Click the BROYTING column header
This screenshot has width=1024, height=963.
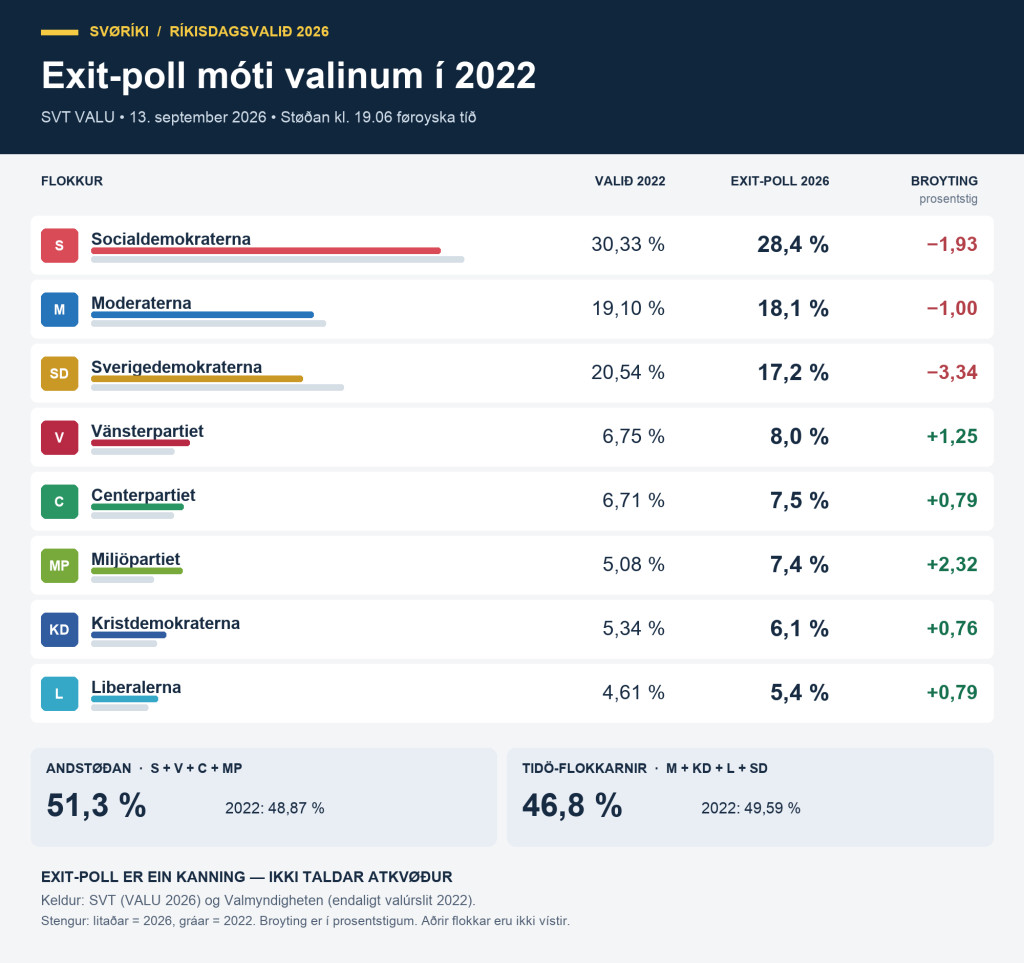(x=944, y=181)
